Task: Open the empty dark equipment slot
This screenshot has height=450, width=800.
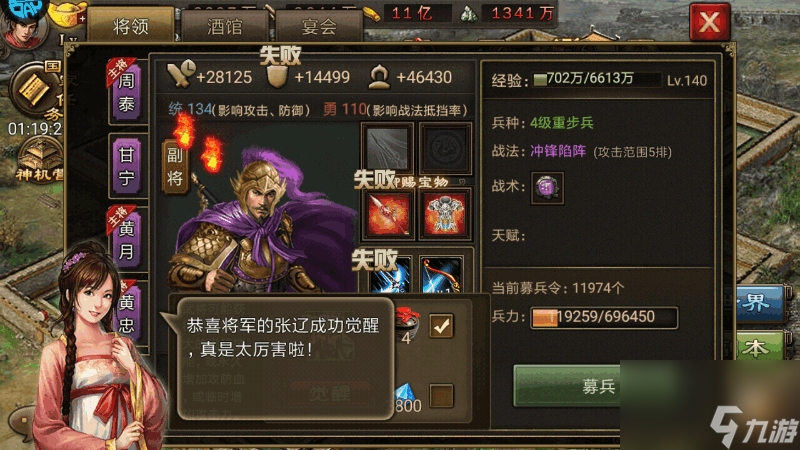Action: click(445, 147)
